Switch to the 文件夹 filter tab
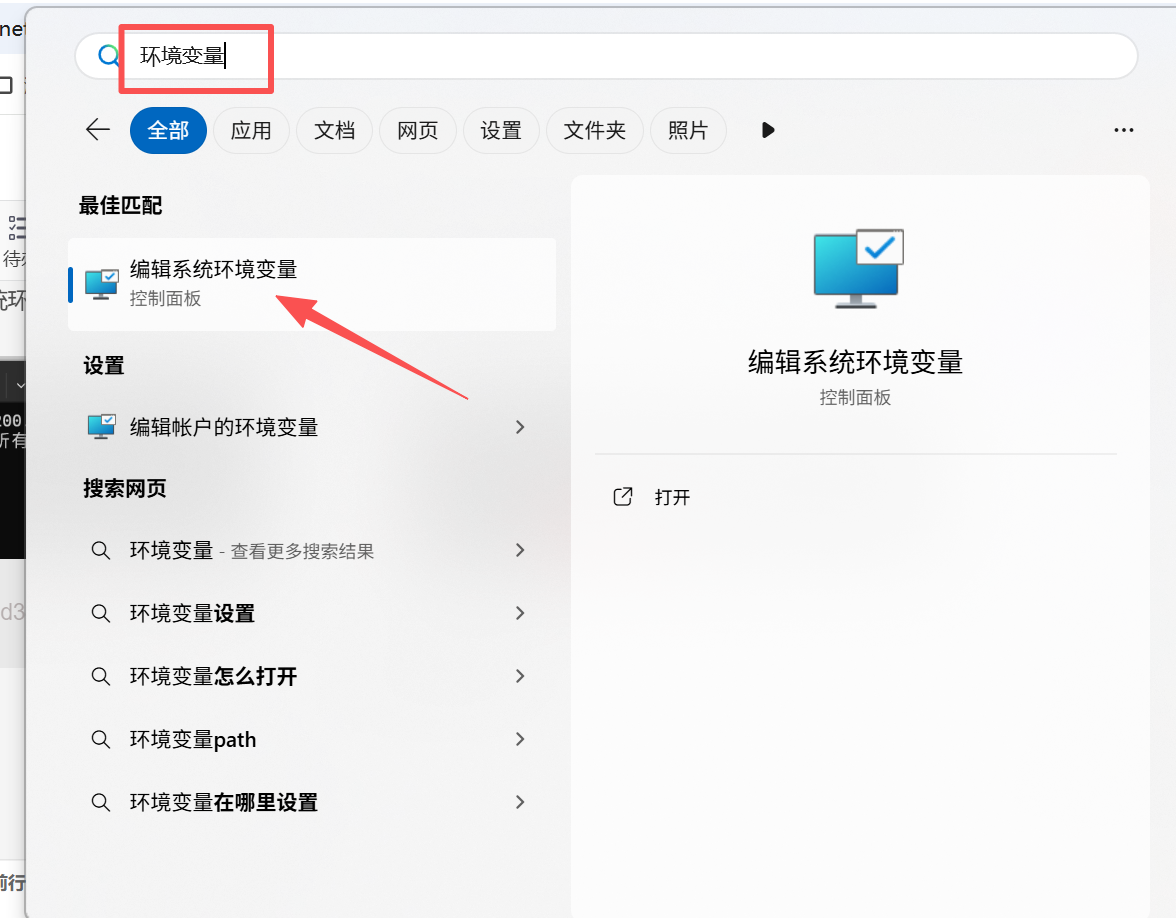 click(595, 130)
